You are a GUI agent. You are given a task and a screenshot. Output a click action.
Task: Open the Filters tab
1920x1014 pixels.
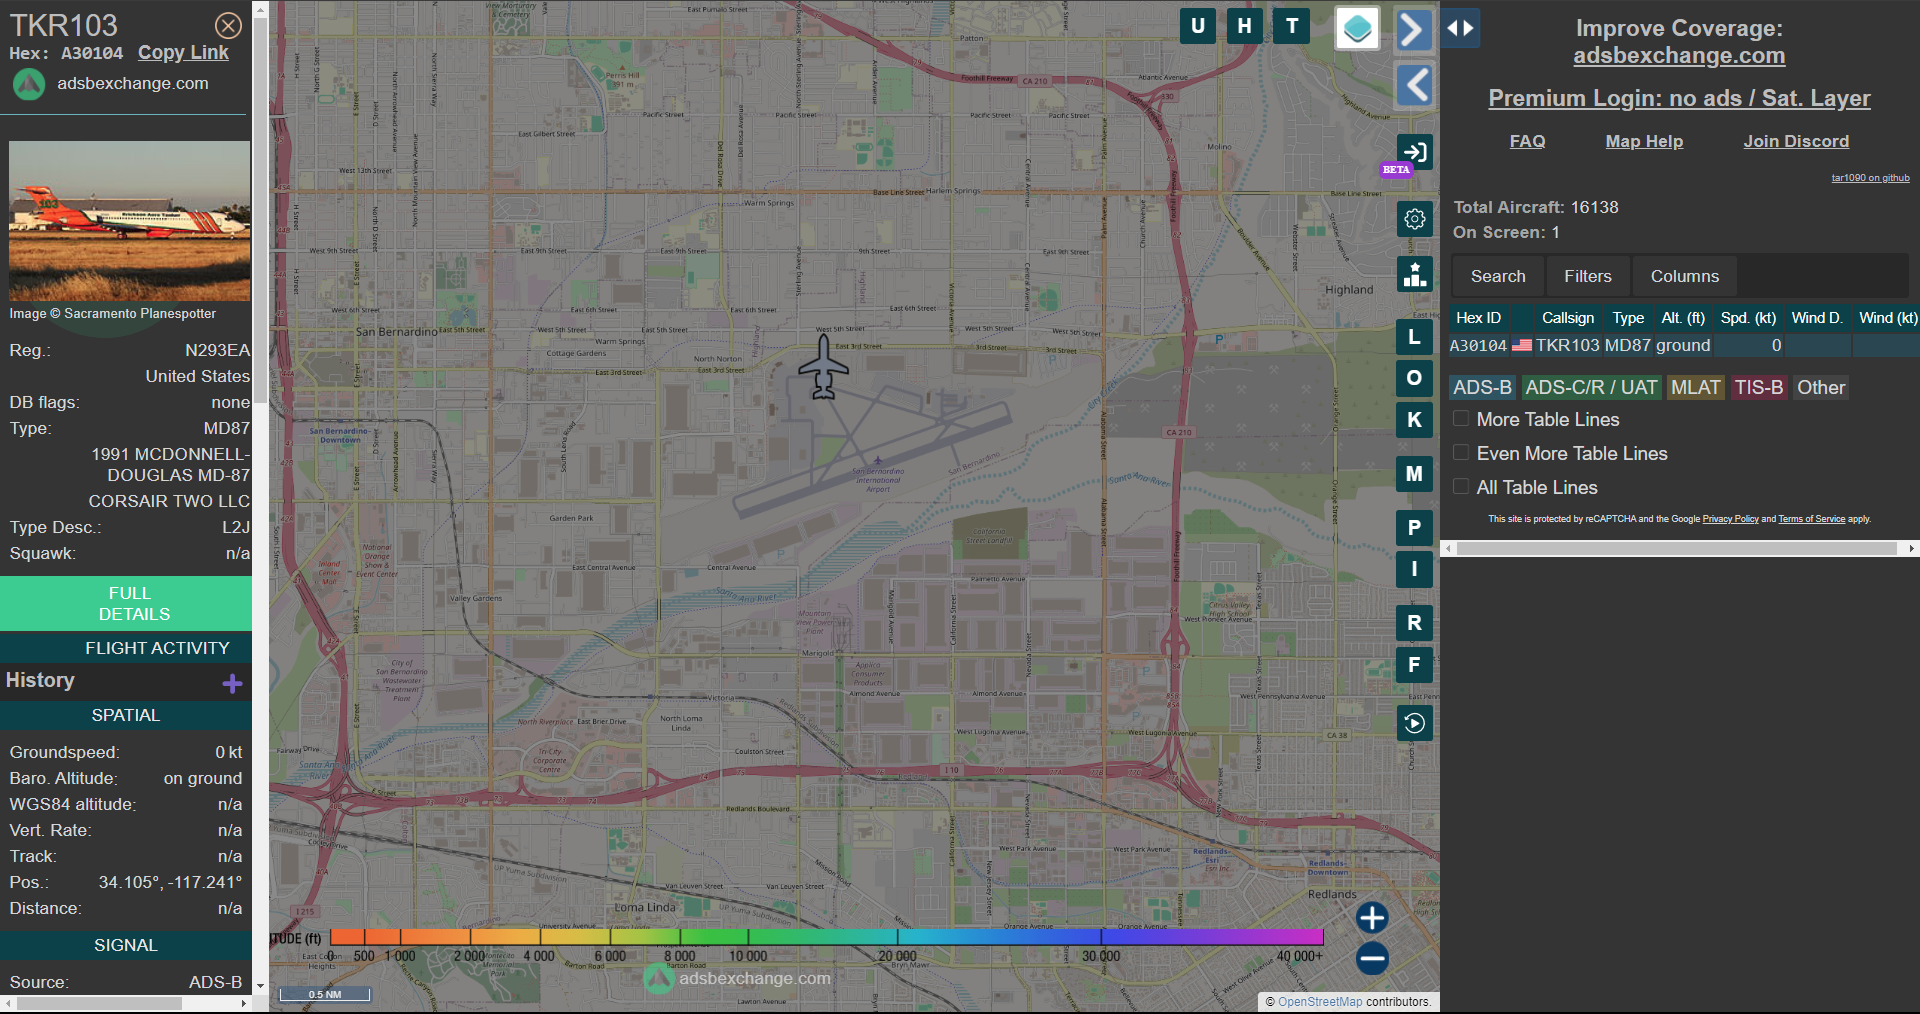coord(1588,276)
